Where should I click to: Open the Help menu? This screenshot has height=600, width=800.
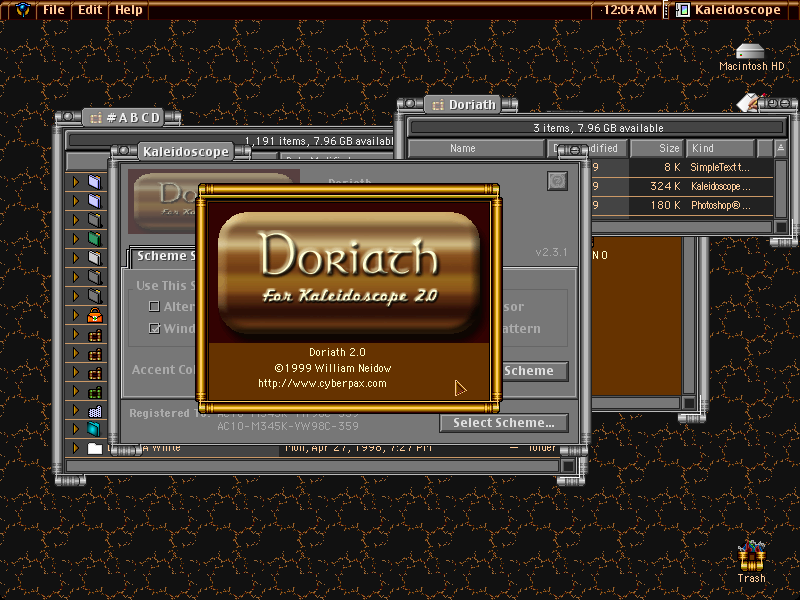point(128,10)
